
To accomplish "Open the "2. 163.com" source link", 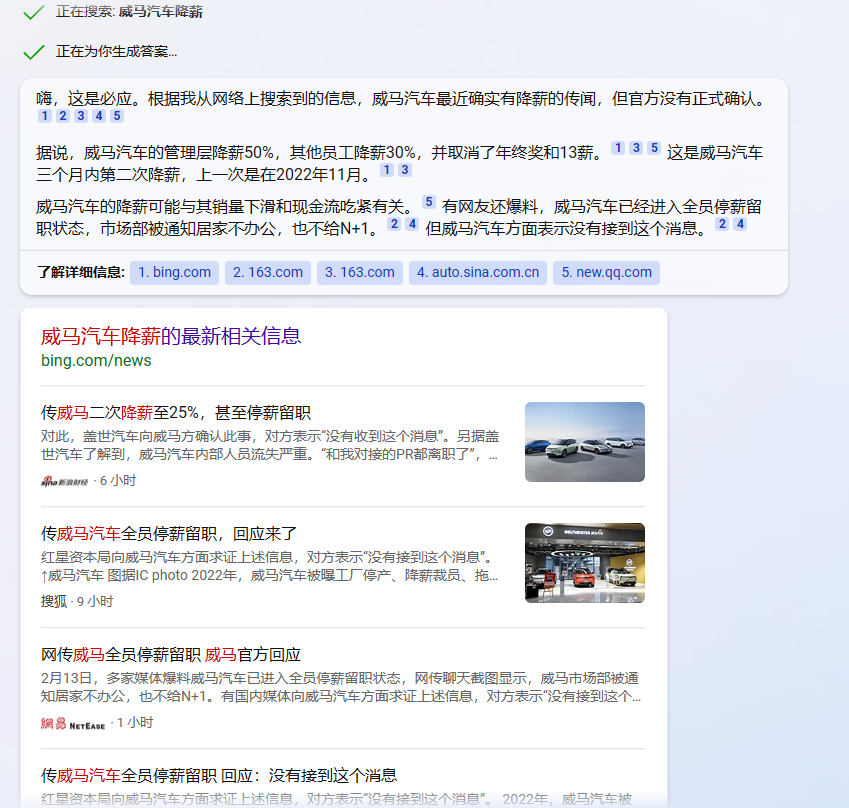I will coord(267,272).
